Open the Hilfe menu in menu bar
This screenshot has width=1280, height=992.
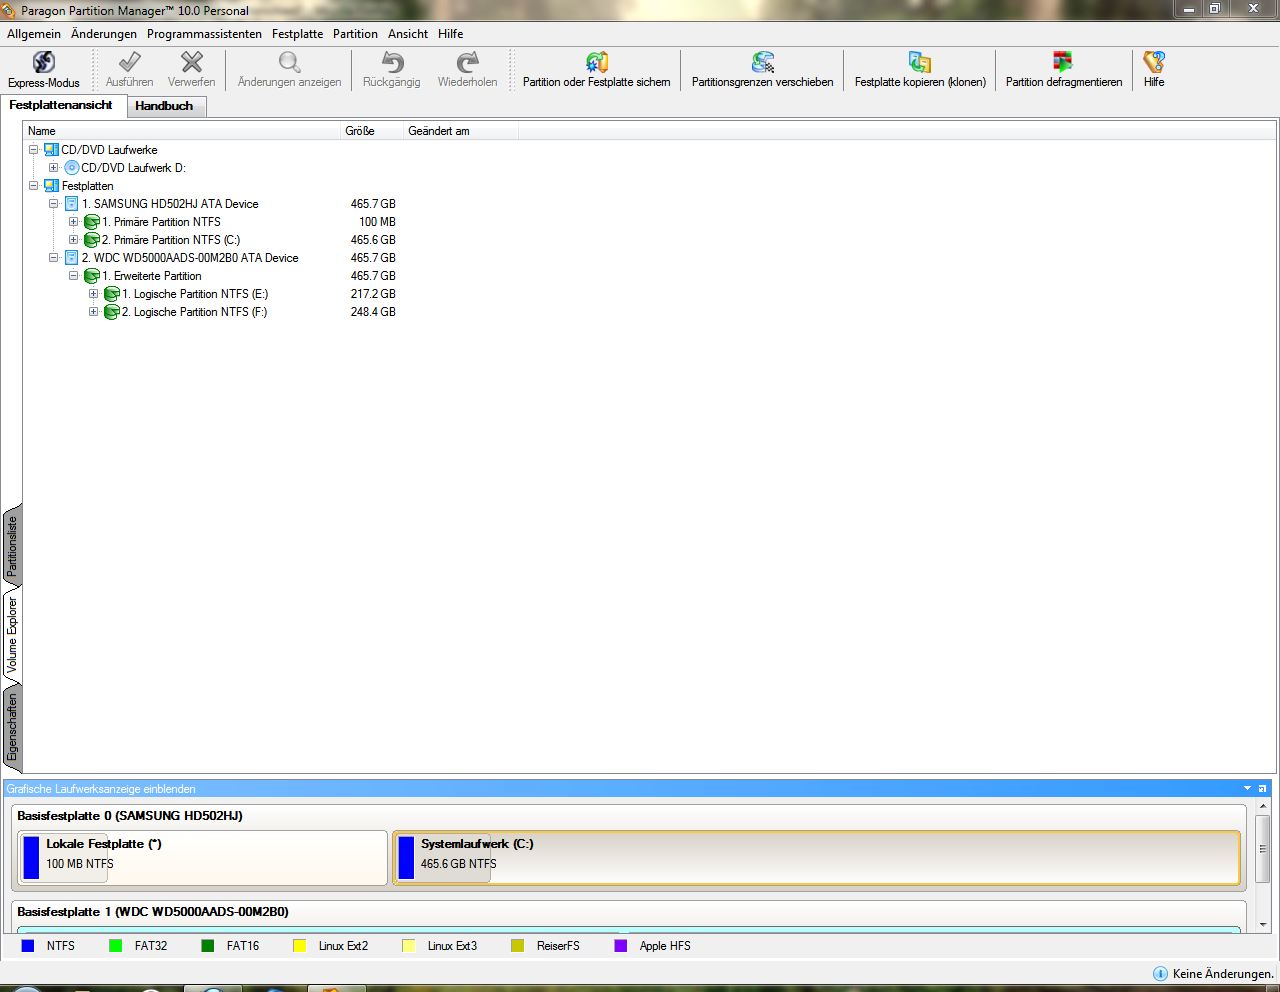click(450, 34)
